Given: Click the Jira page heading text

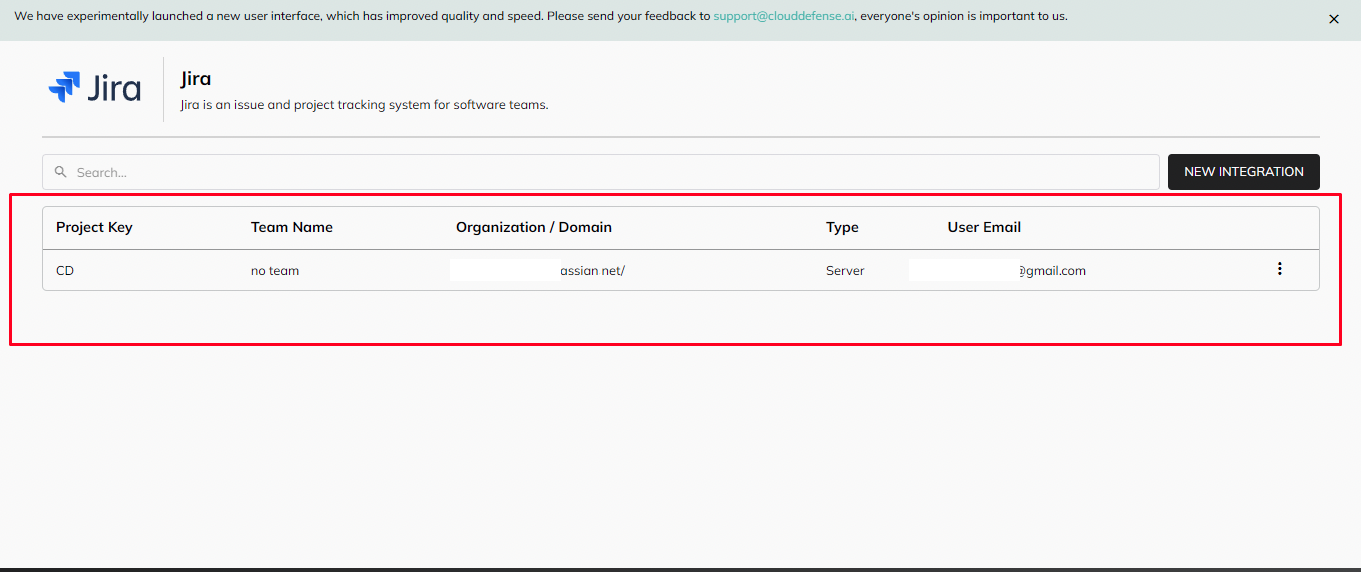Looking at the screenshot, I should 195,79.
